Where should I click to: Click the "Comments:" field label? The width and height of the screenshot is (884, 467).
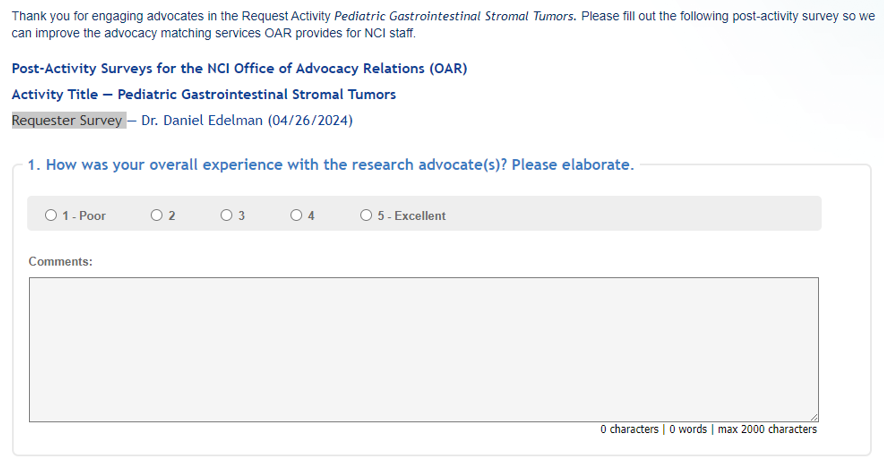(60, 261)
